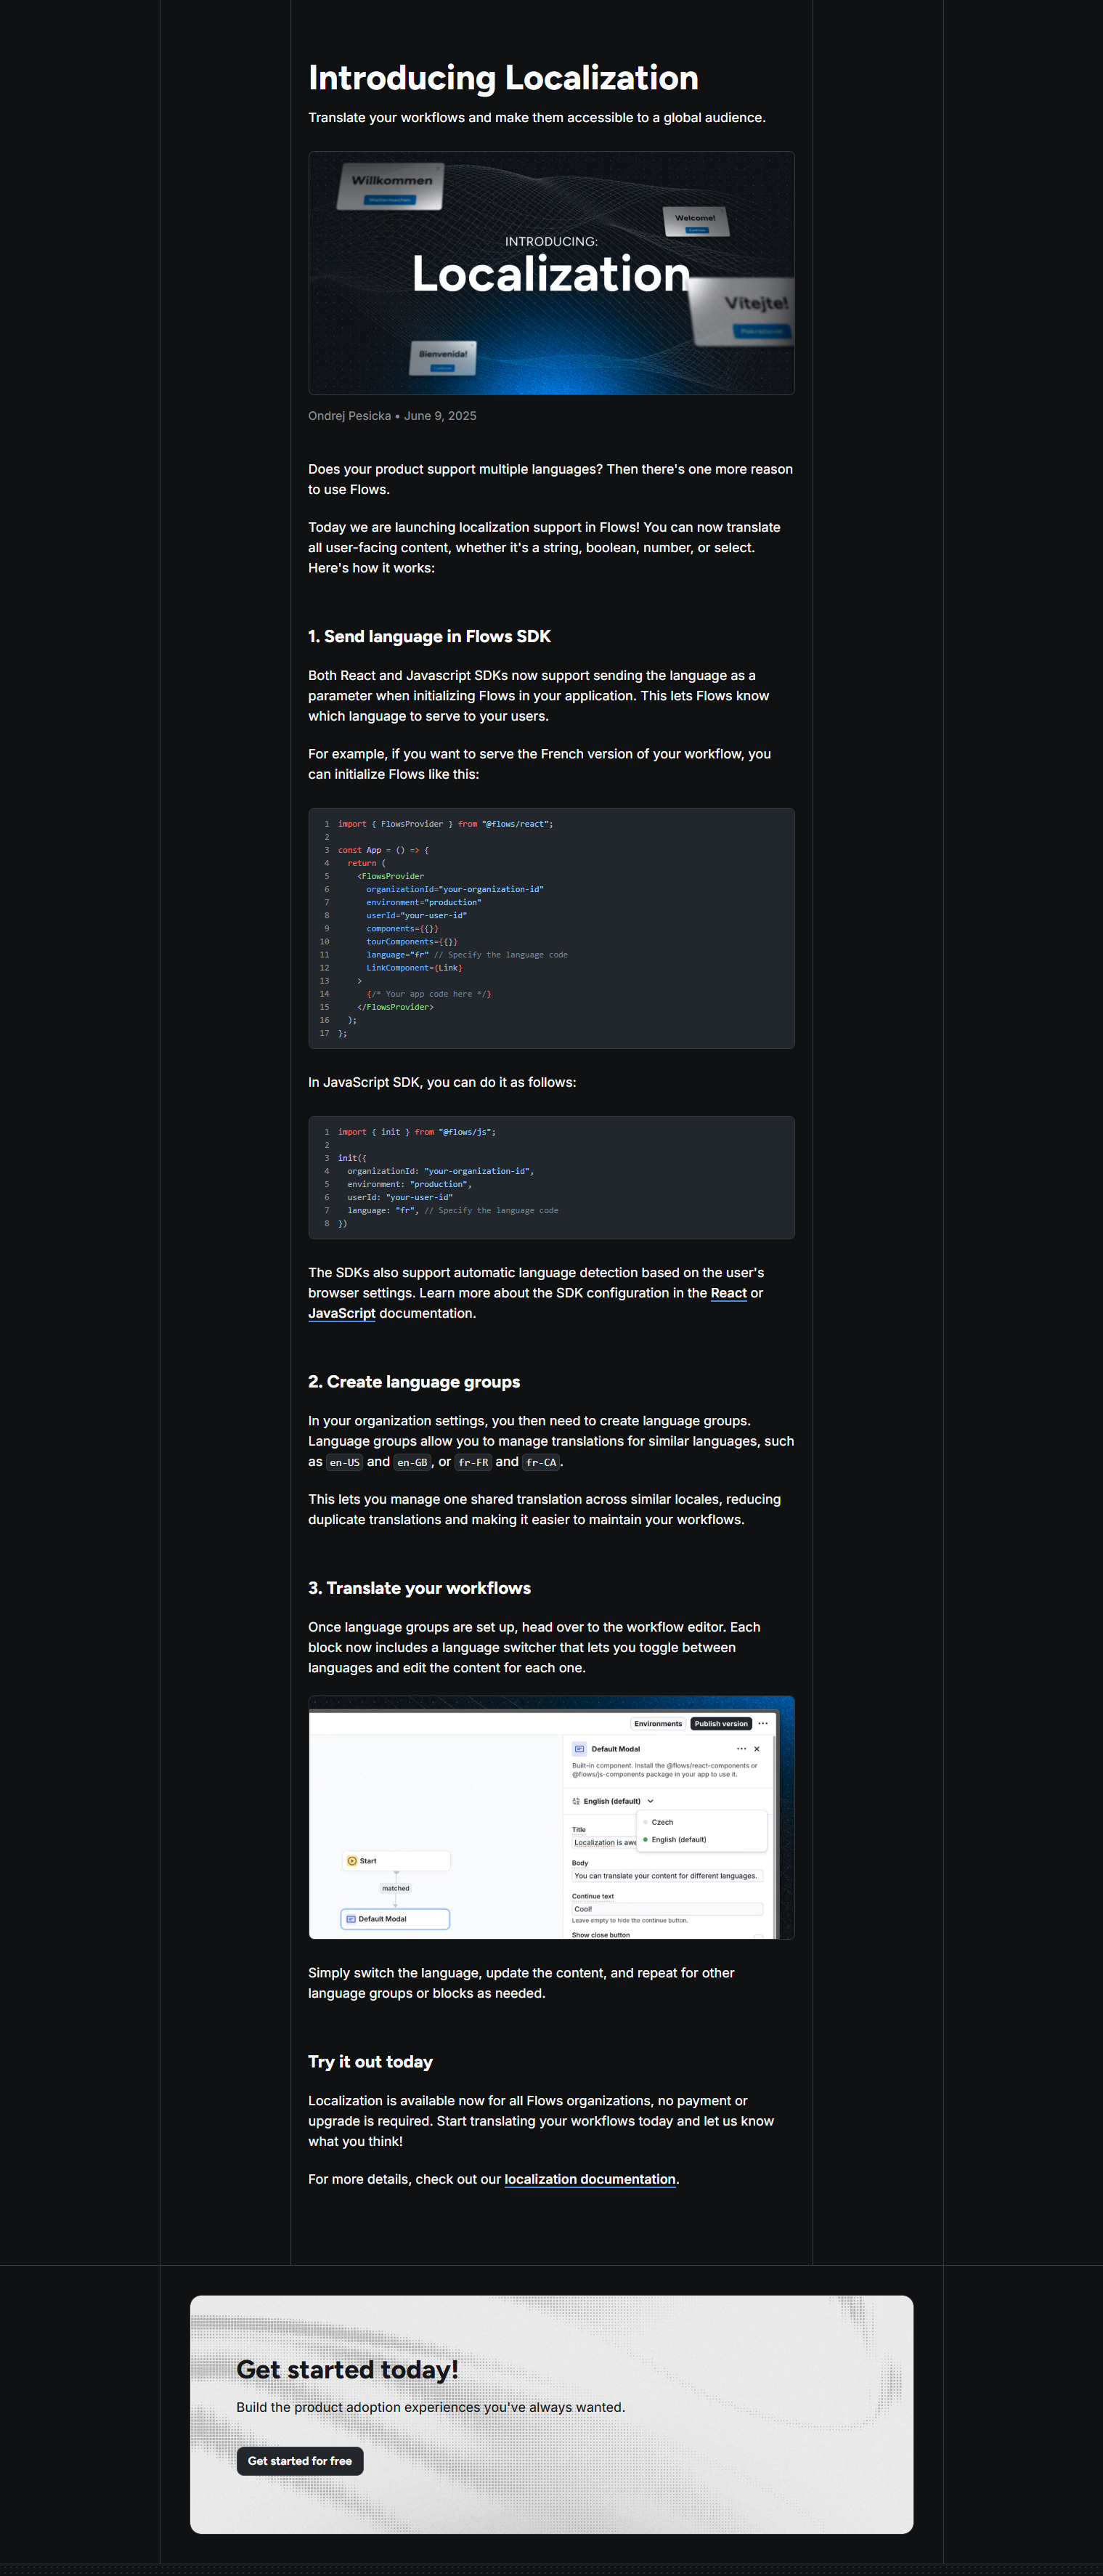Click the Introducing Localization heading
The width and height of the screenshot is (1103, 2576).
[x=503, y=78]
